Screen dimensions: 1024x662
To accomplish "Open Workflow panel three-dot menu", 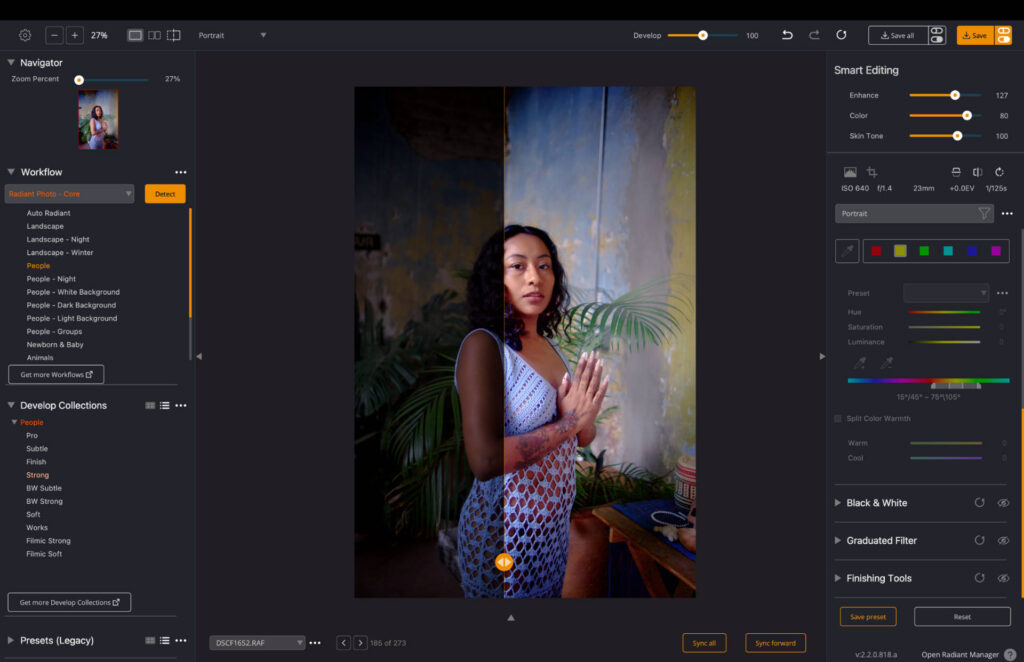I will coord(181,172).
